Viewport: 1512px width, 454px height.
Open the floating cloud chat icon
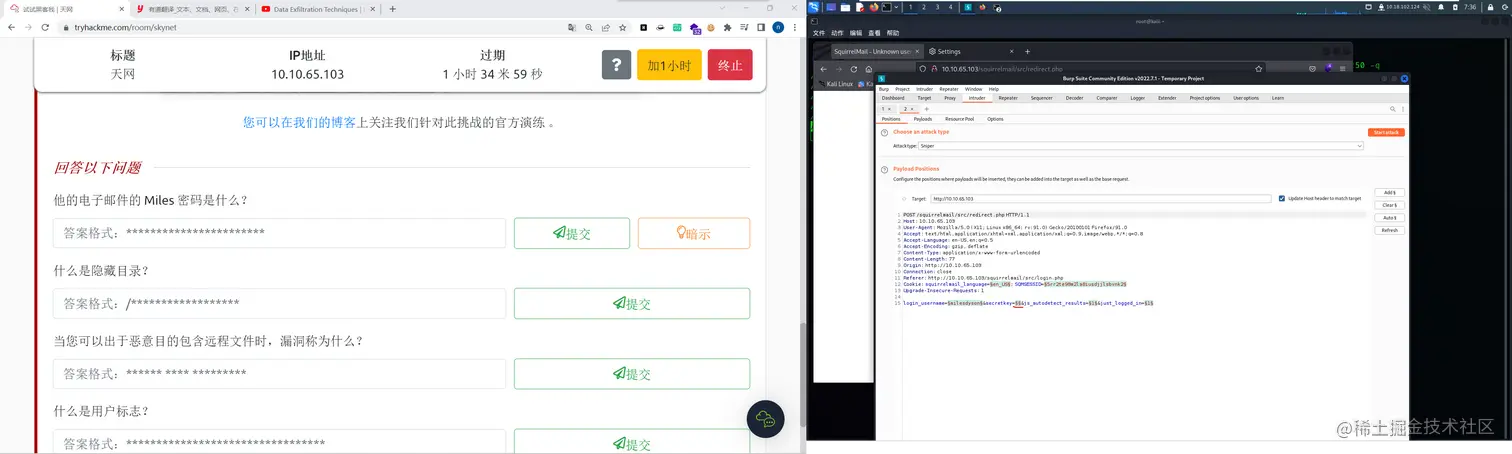click(768, 419)
